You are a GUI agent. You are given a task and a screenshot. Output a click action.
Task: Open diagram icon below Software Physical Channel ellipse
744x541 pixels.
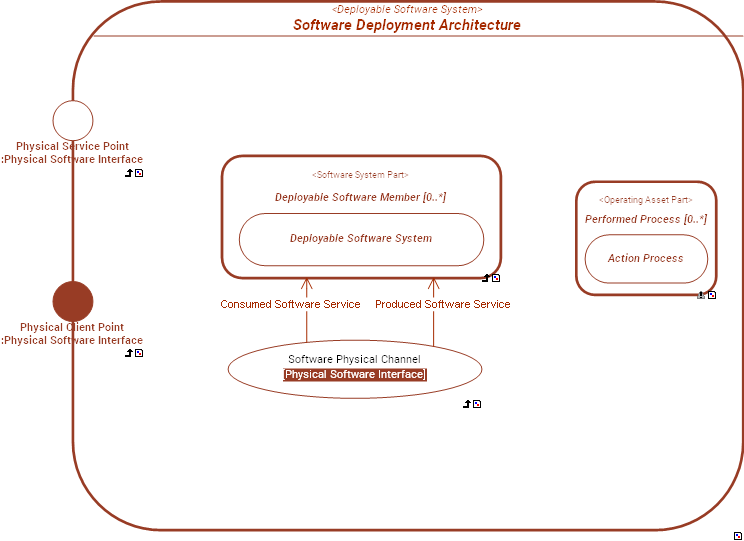pos(477,404)
